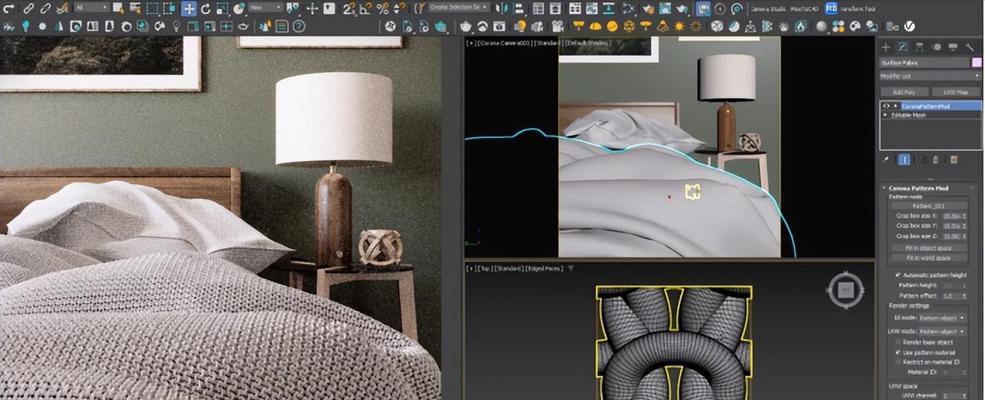Click the Pattern_001 node button
This screenshot has height=400, width=985.
928,206
